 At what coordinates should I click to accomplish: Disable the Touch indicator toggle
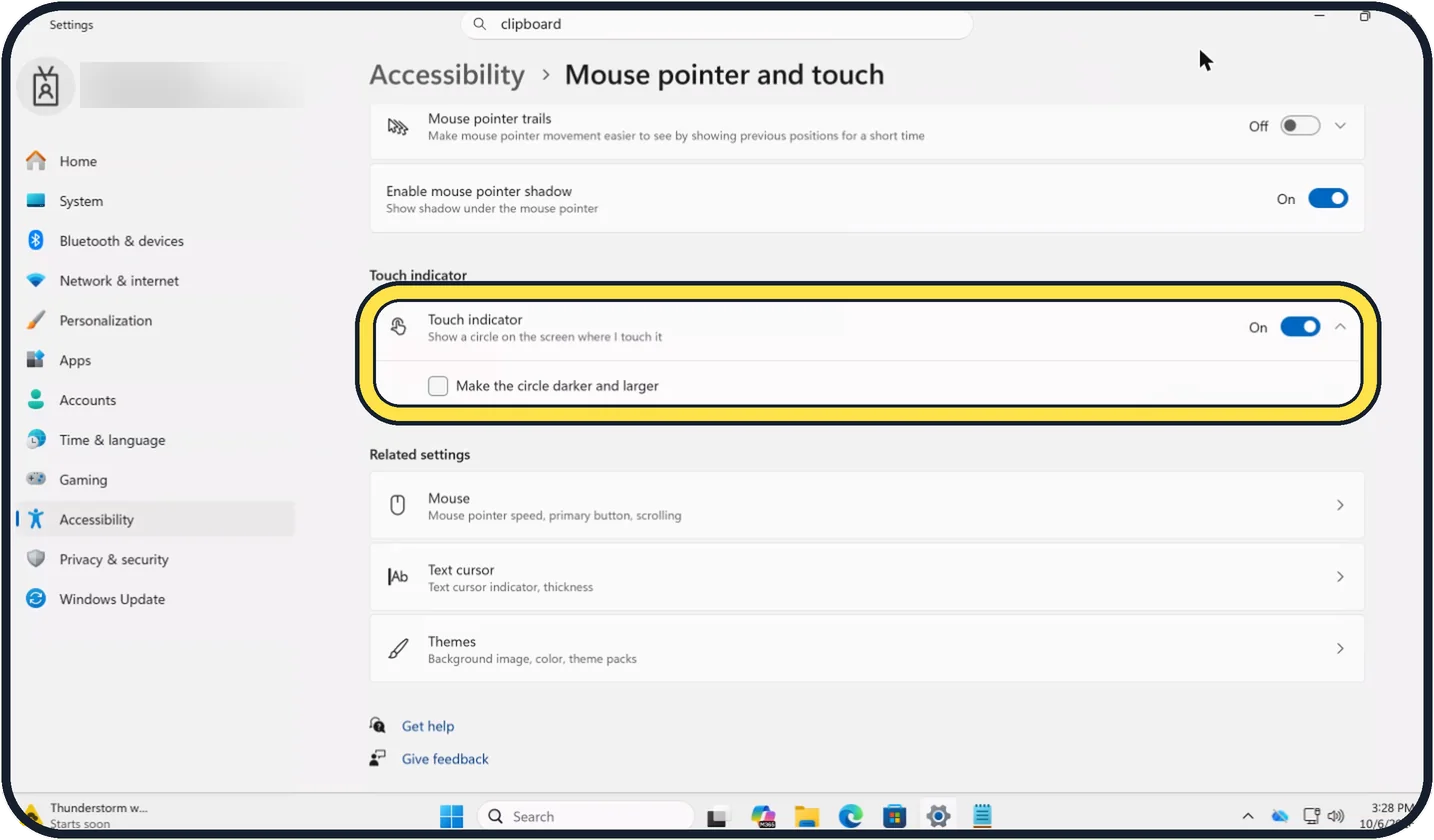click(1300, 327)
